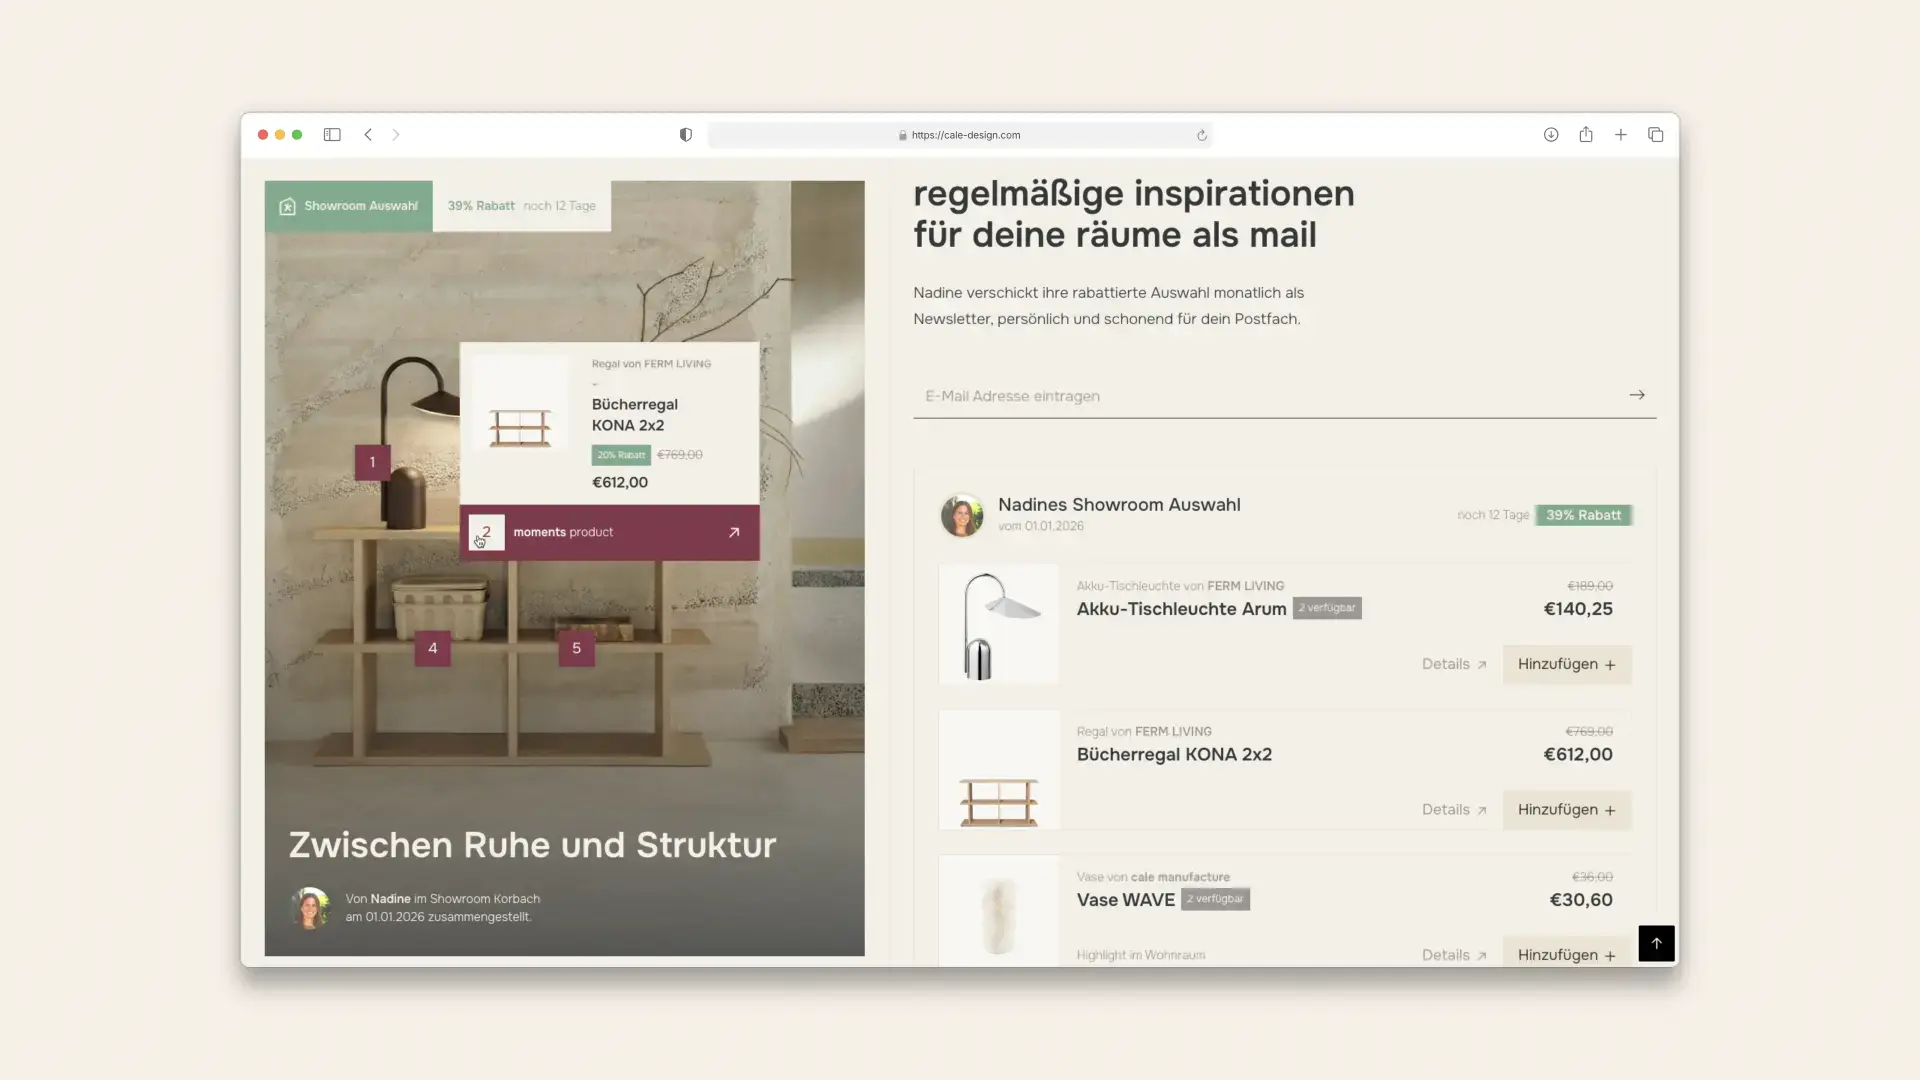
Task: Select product marker 5 on the showroom image
Action: (576, 649)
